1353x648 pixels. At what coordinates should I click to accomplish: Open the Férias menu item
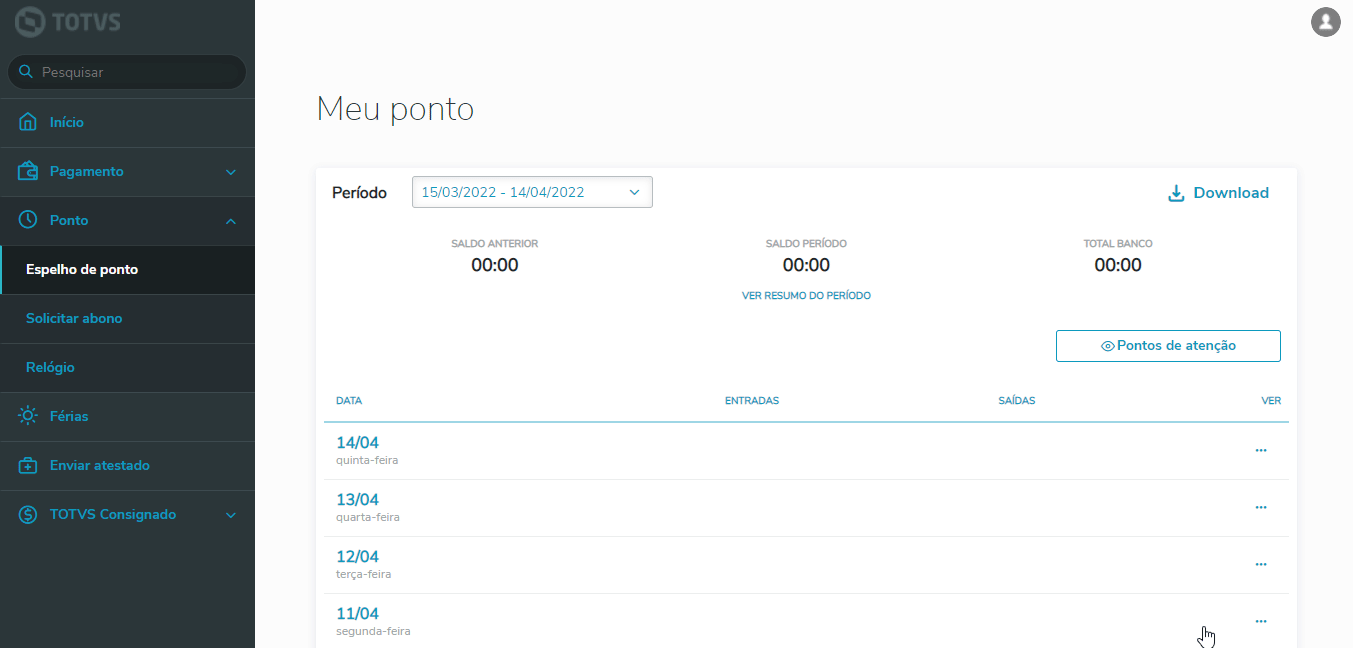tap(127, 416)
